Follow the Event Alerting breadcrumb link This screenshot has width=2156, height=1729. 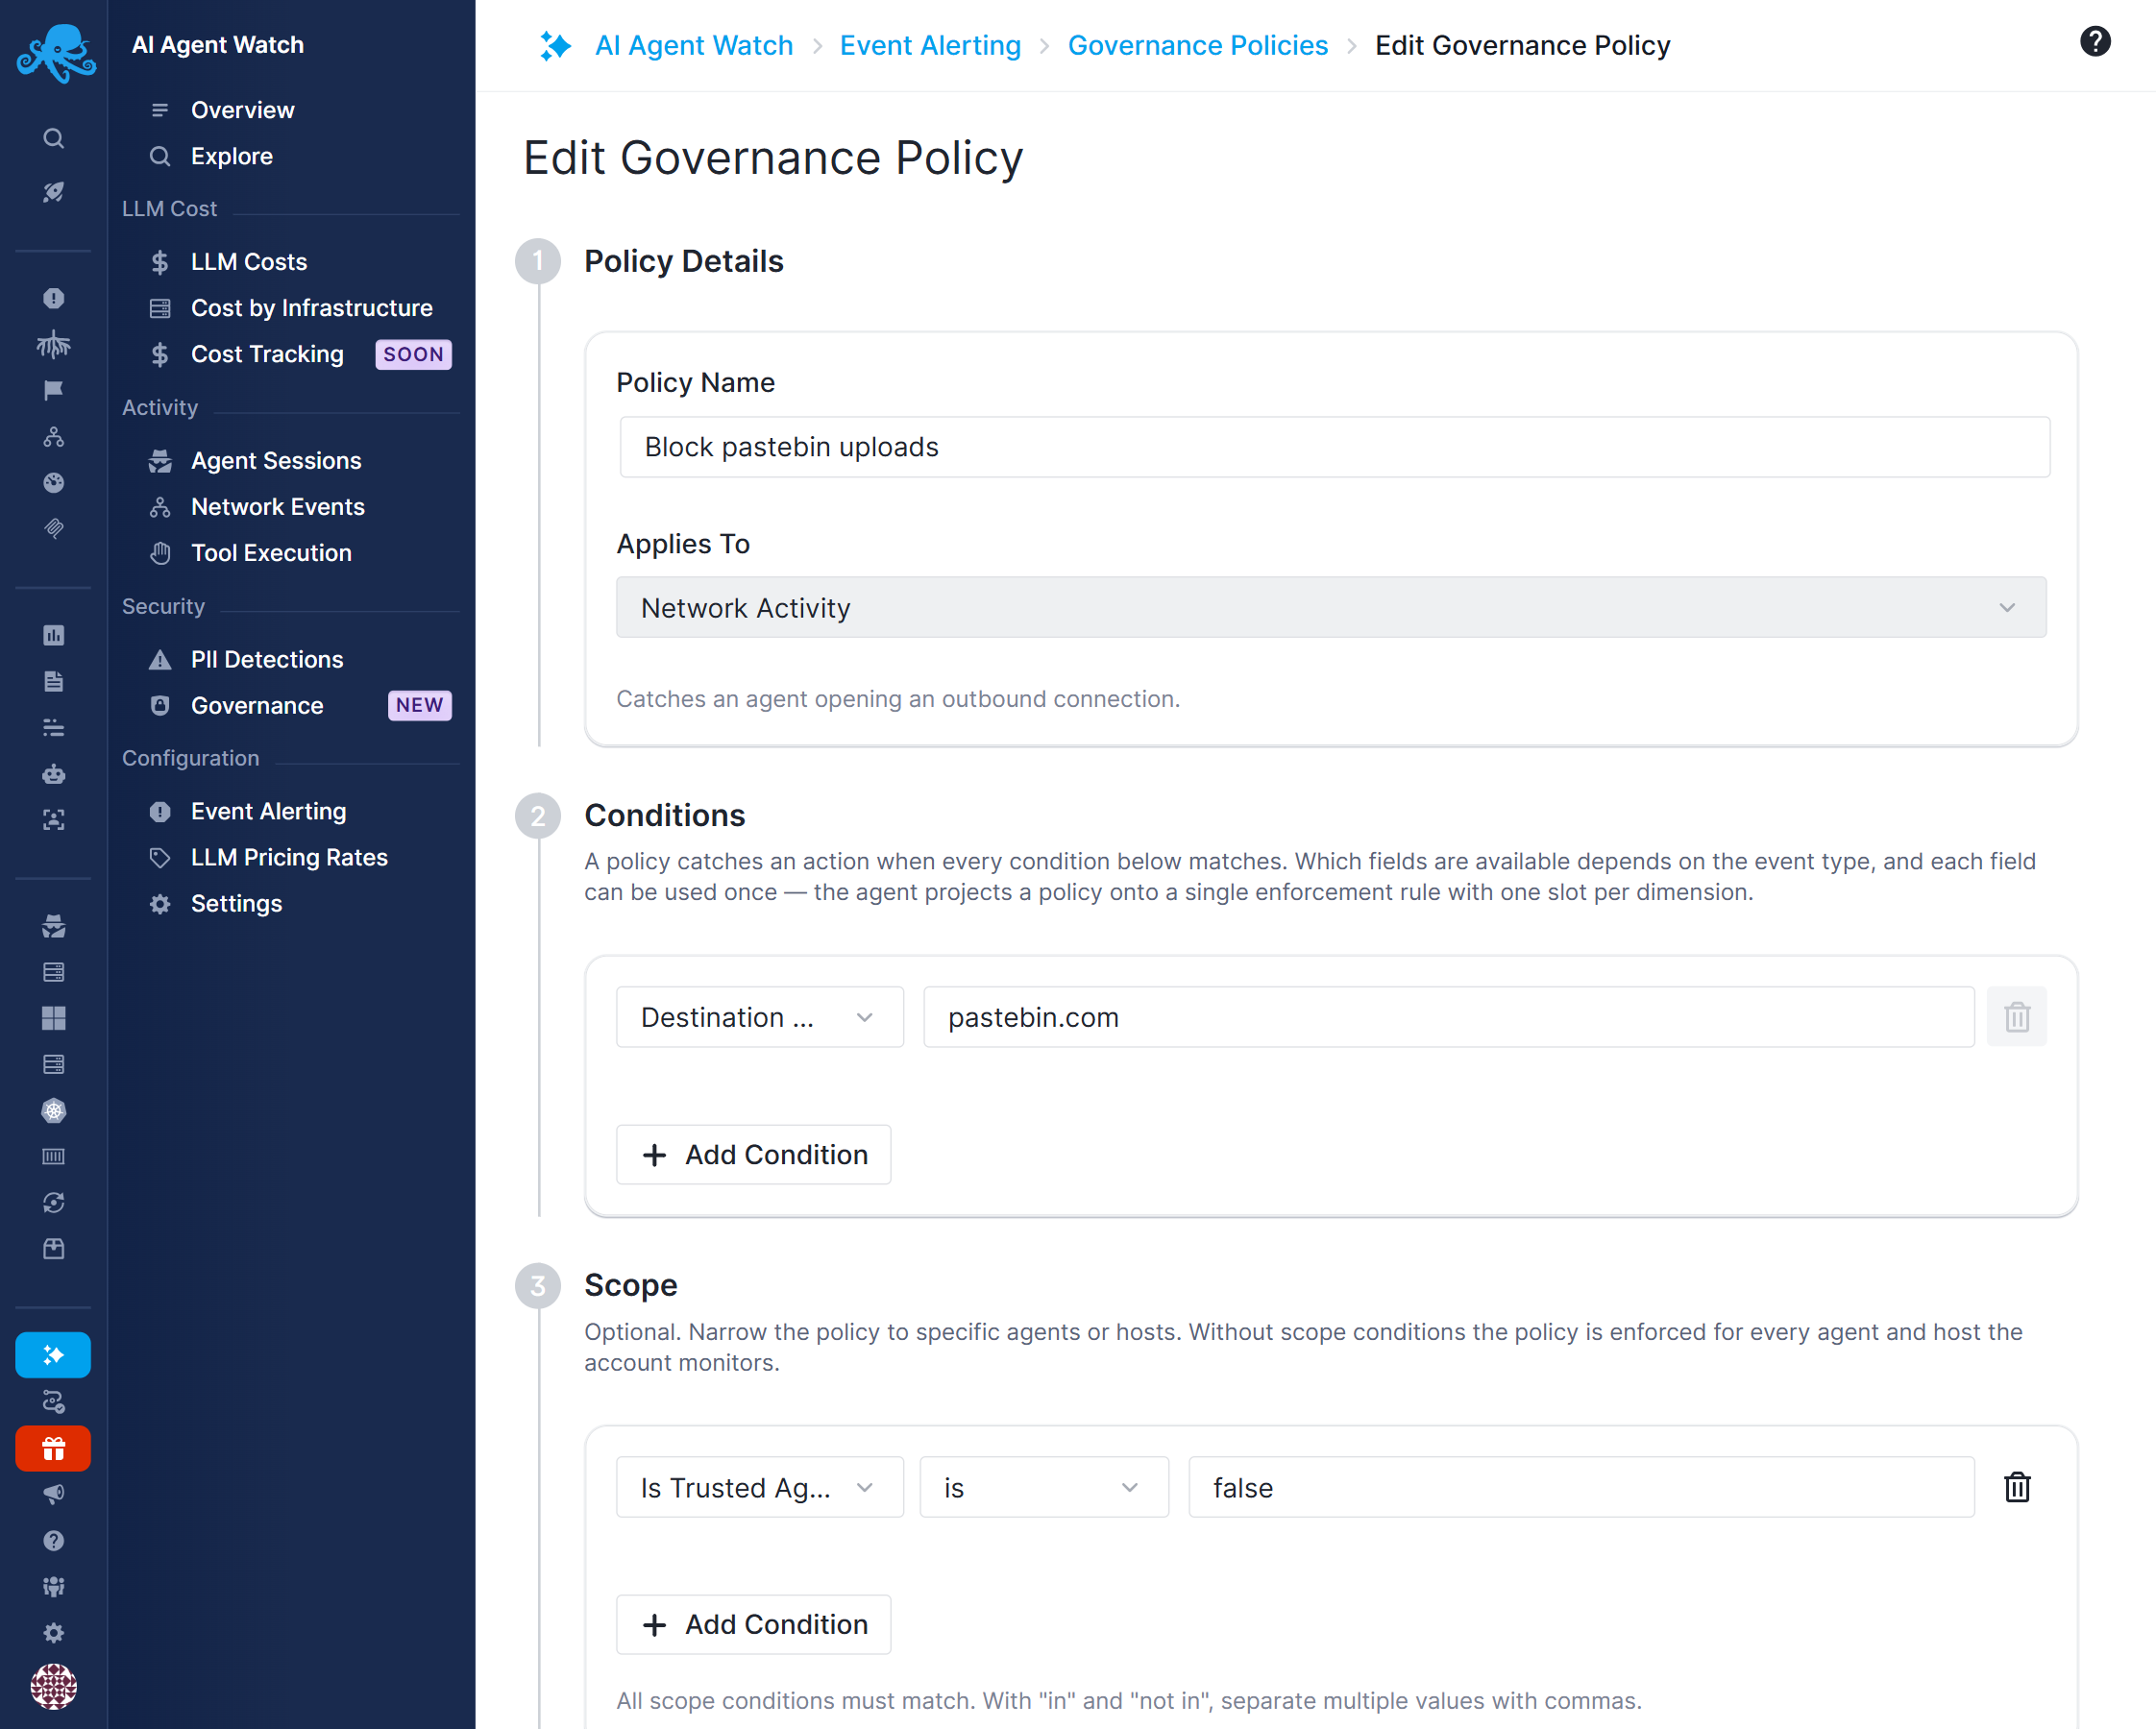930,45
